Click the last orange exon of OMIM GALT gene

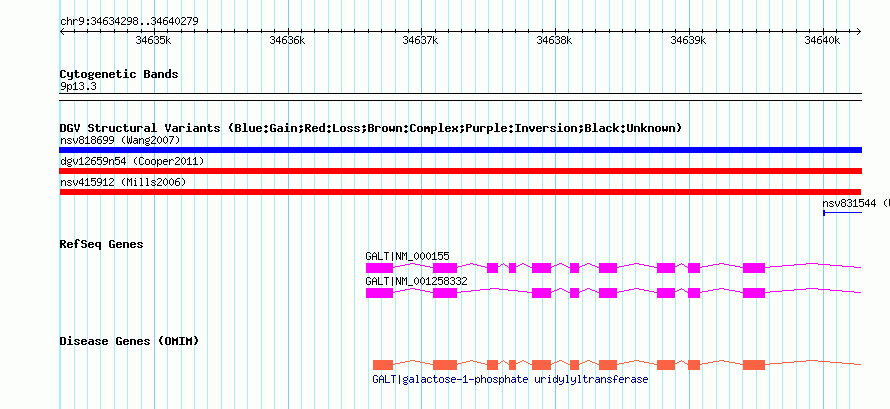coord(754,365)
